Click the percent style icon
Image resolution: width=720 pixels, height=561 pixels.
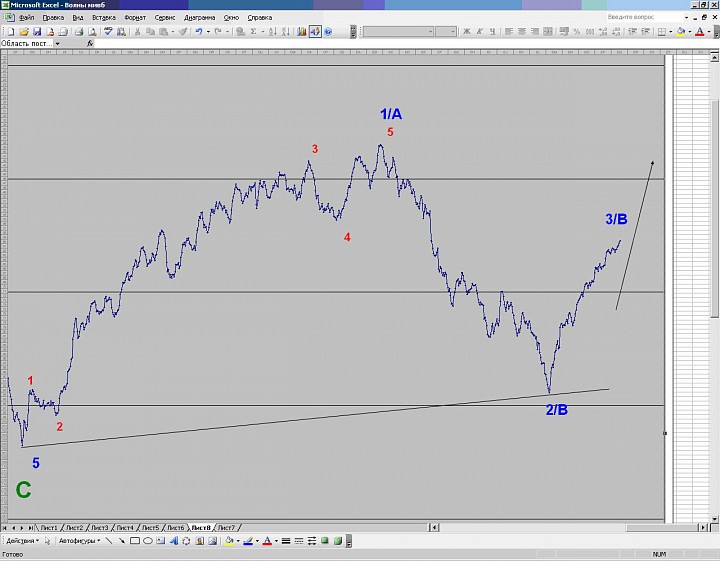(x=577, y=31)
